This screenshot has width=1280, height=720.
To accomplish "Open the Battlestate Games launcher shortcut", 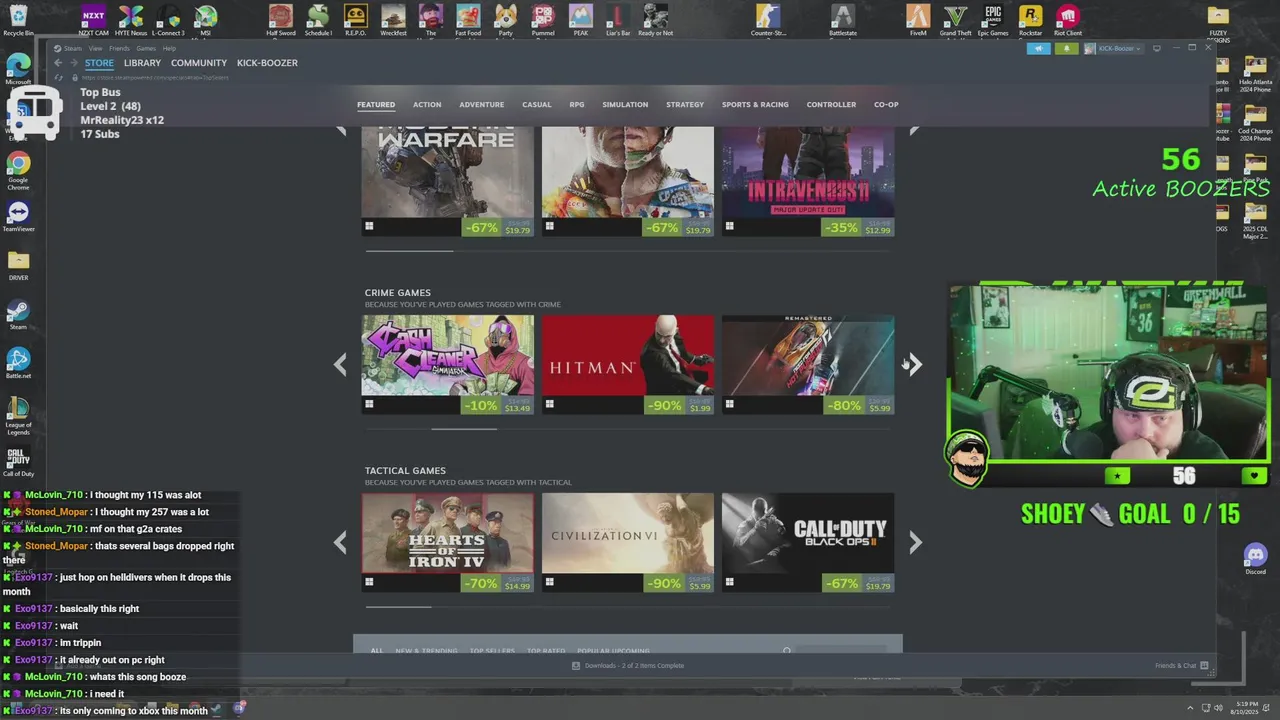I will pyautogui.click(x=843, y=19).
